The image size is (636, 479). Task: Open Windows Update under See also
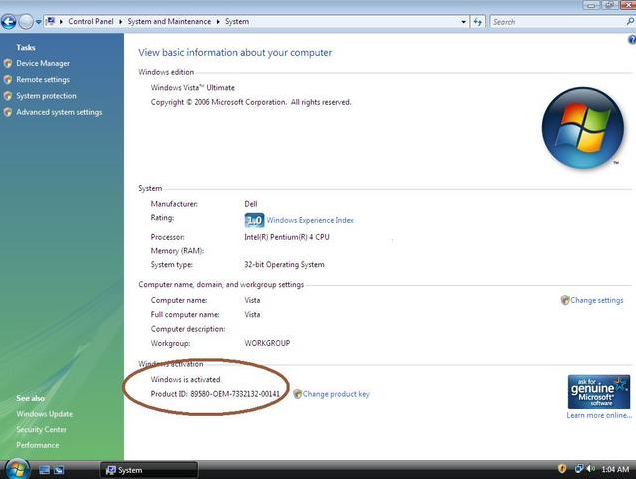tap(45, 414)
